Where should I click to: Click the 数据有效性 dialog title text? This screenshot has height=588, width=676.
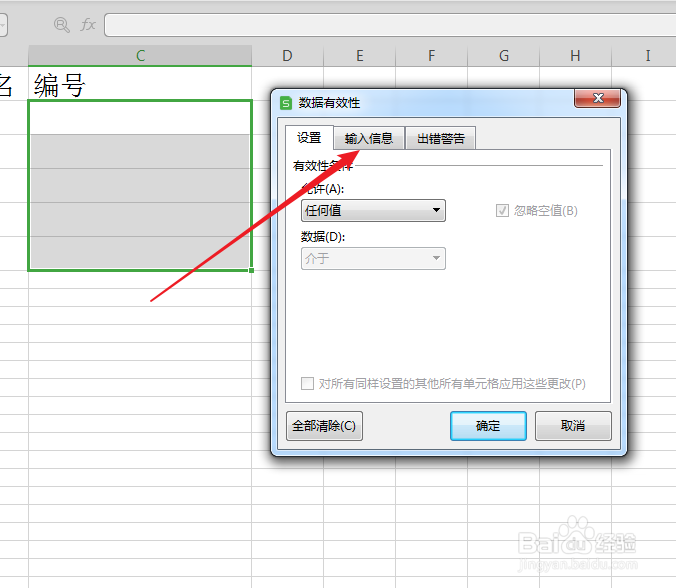[x=329, y=103]
